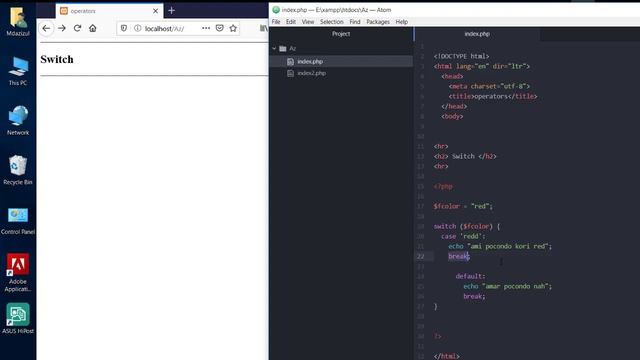
Task: Click the <h2> Switch </h2> line
Action: [465, 156]
